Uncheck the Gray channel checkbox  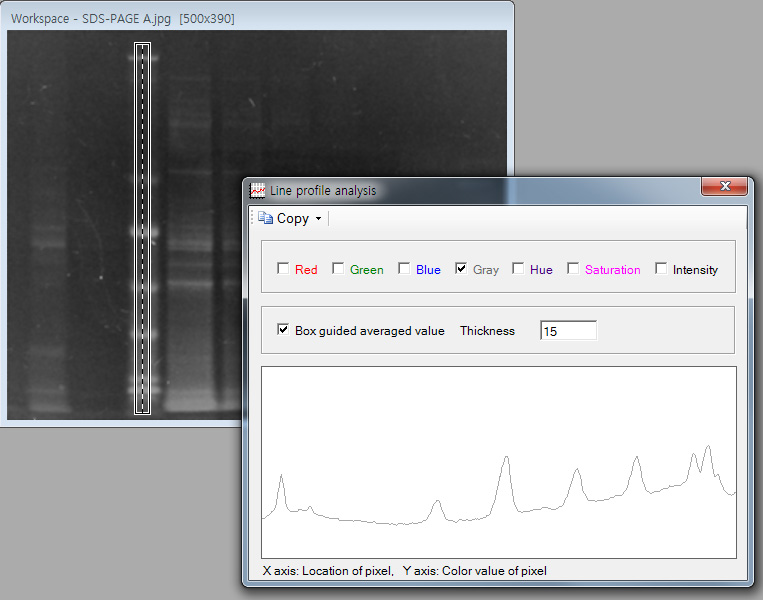pos(461,269)
